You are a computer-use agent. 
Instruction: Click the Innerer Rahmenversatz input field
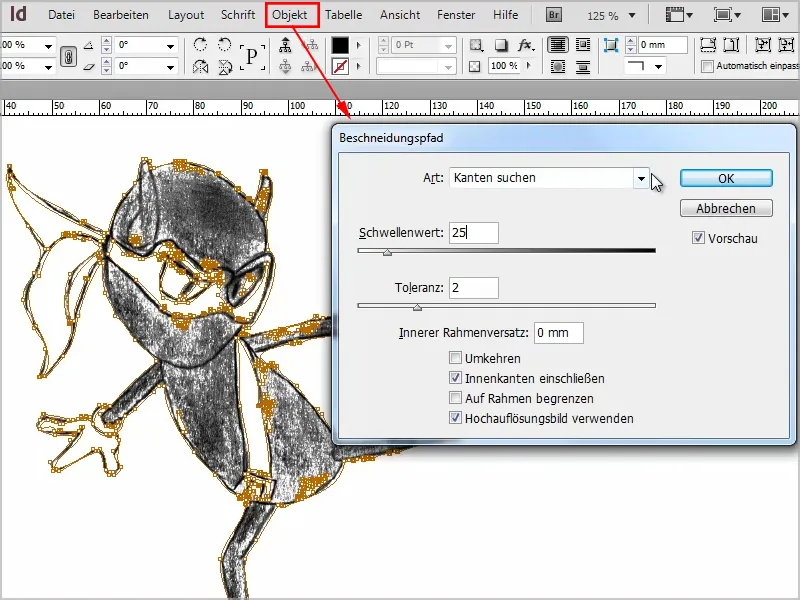(x=558, y=333)
